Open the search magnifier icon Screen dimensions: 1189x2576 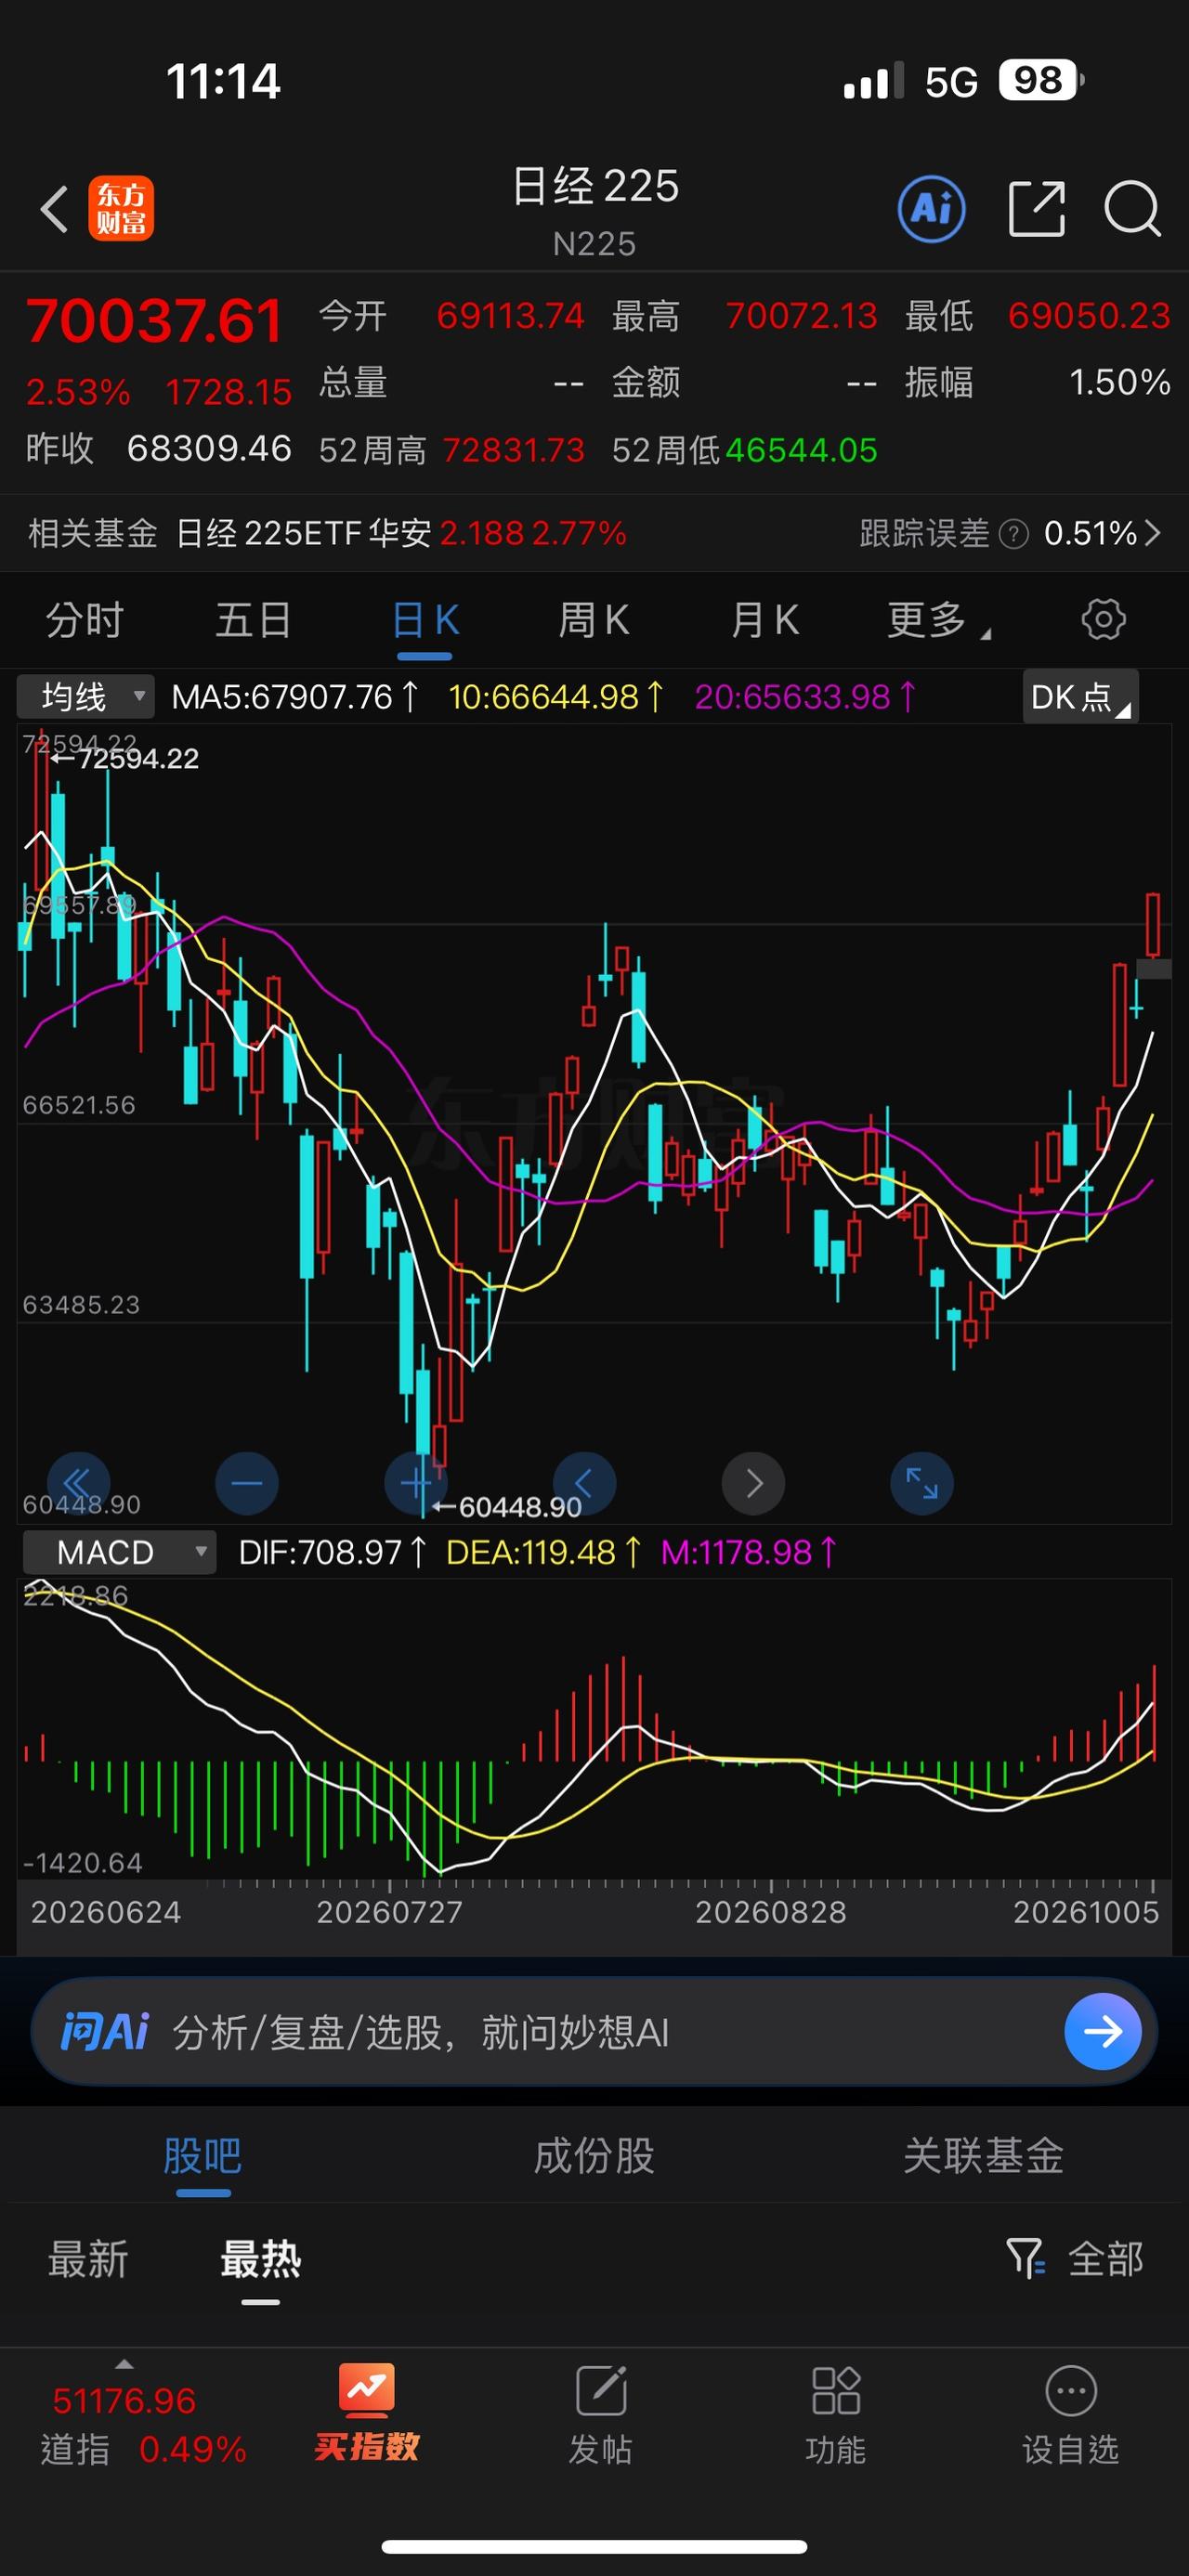click(x=1132, y=209)
